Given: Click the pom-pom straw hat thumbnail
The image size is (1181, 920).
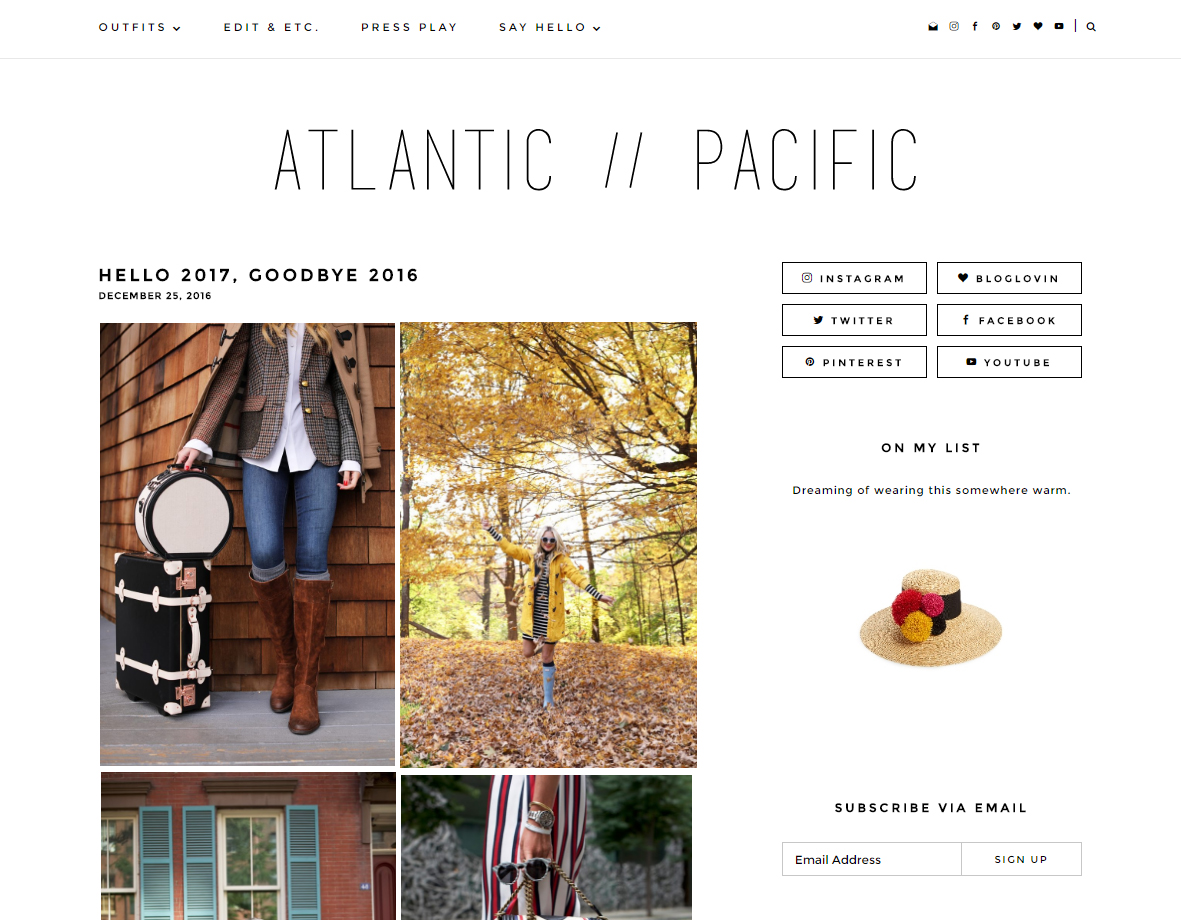Looking at the screenshot, I should pos(931,618).
